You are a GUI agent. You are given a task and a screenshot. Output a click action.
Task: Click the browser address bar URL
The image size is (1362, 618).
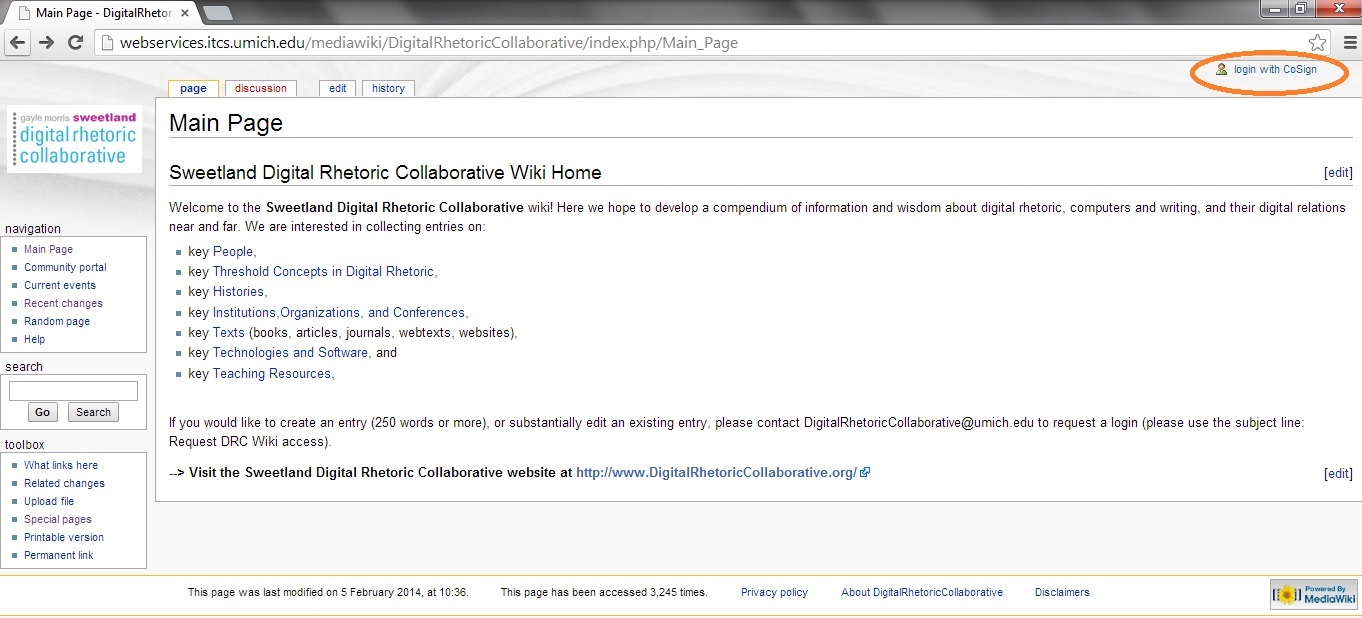coord(428,43)
